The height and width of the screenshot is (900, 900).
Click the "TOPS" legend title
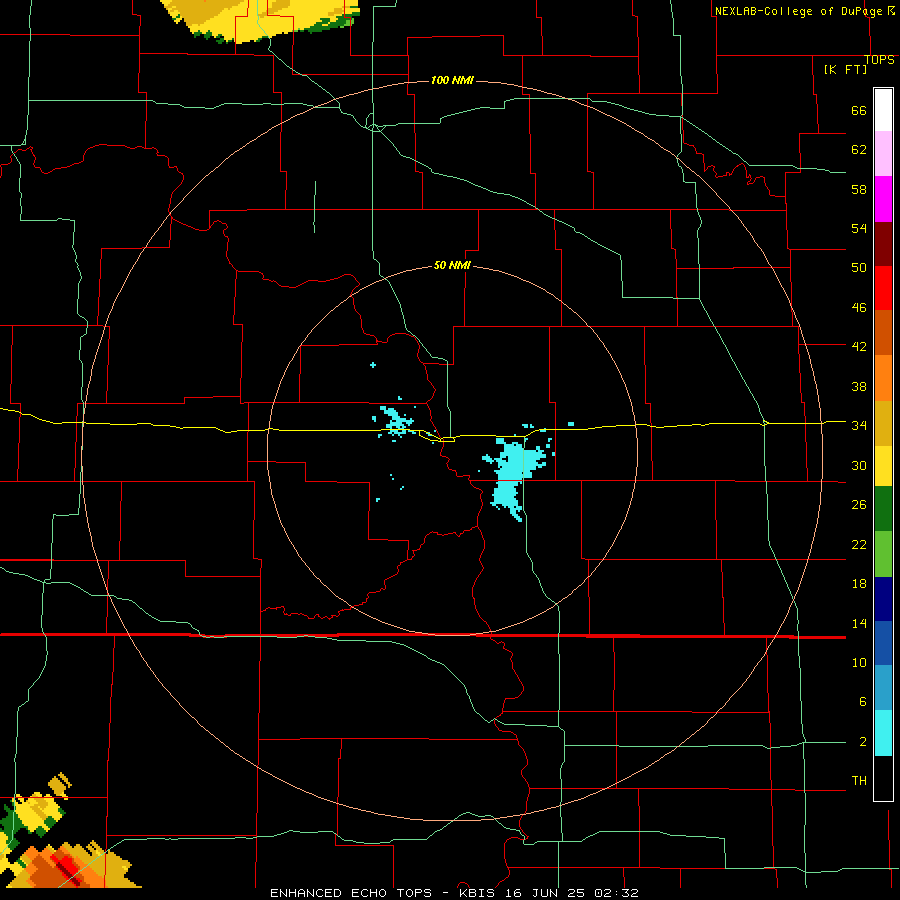[879, 60]
